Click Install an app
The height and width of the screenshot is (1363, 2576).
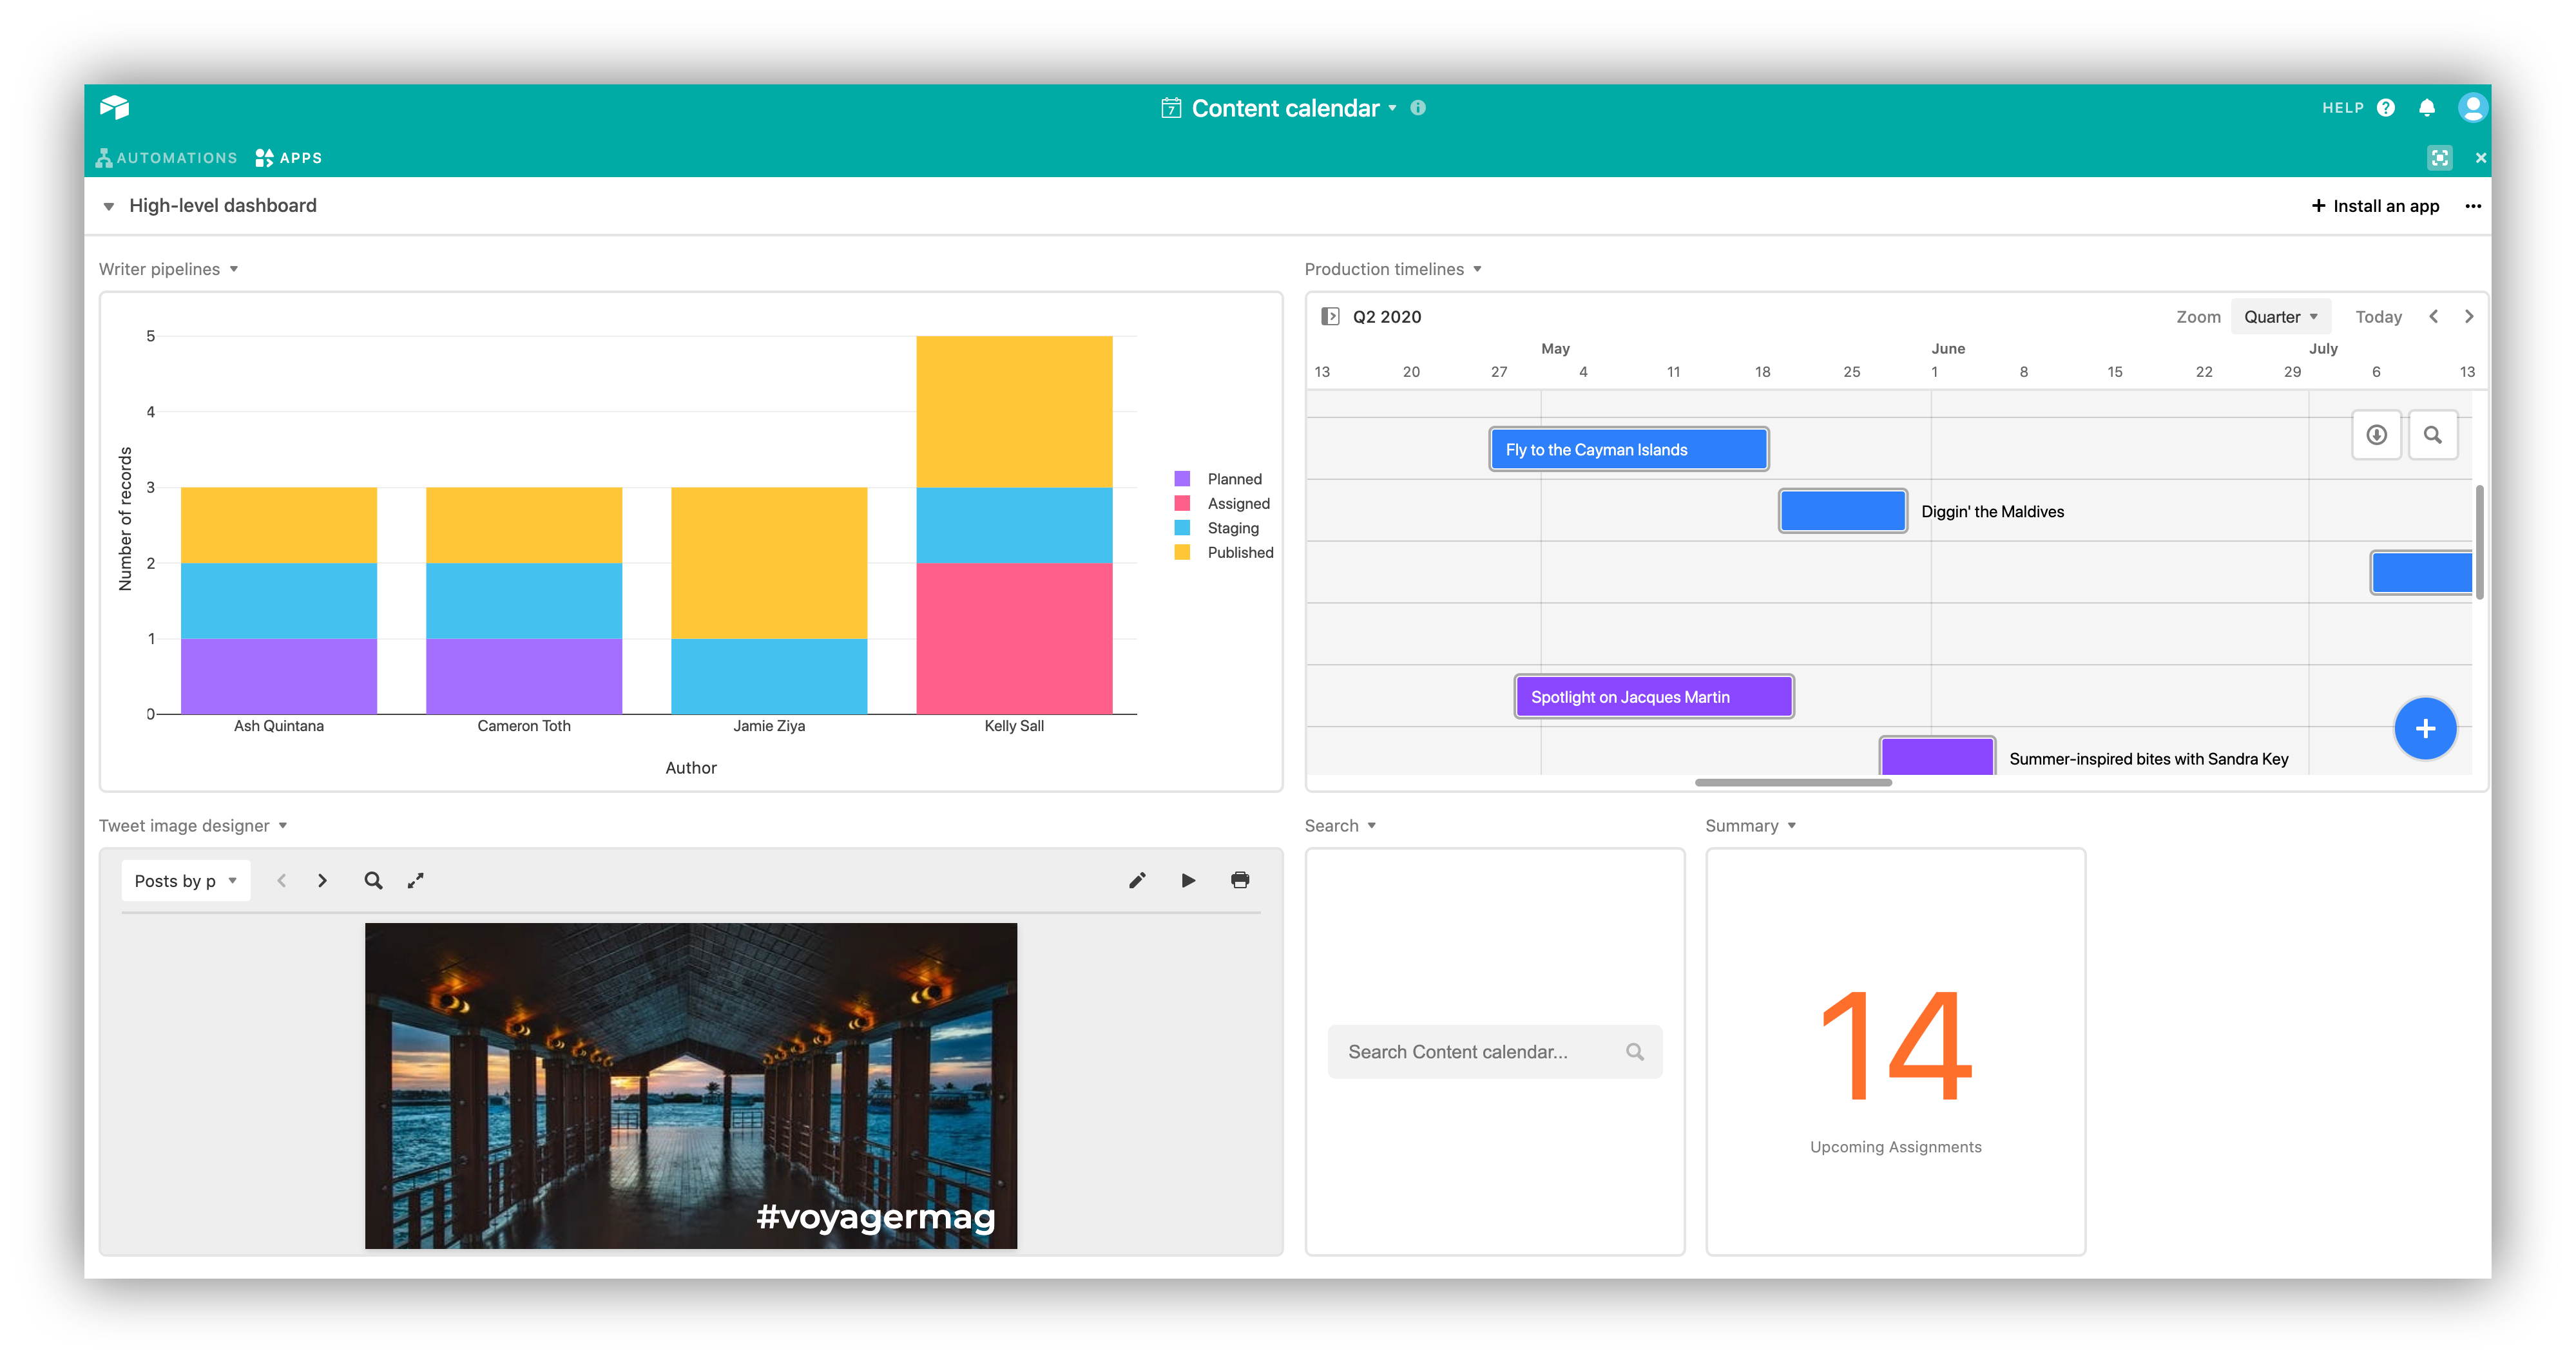click(x=2375, y=206)
